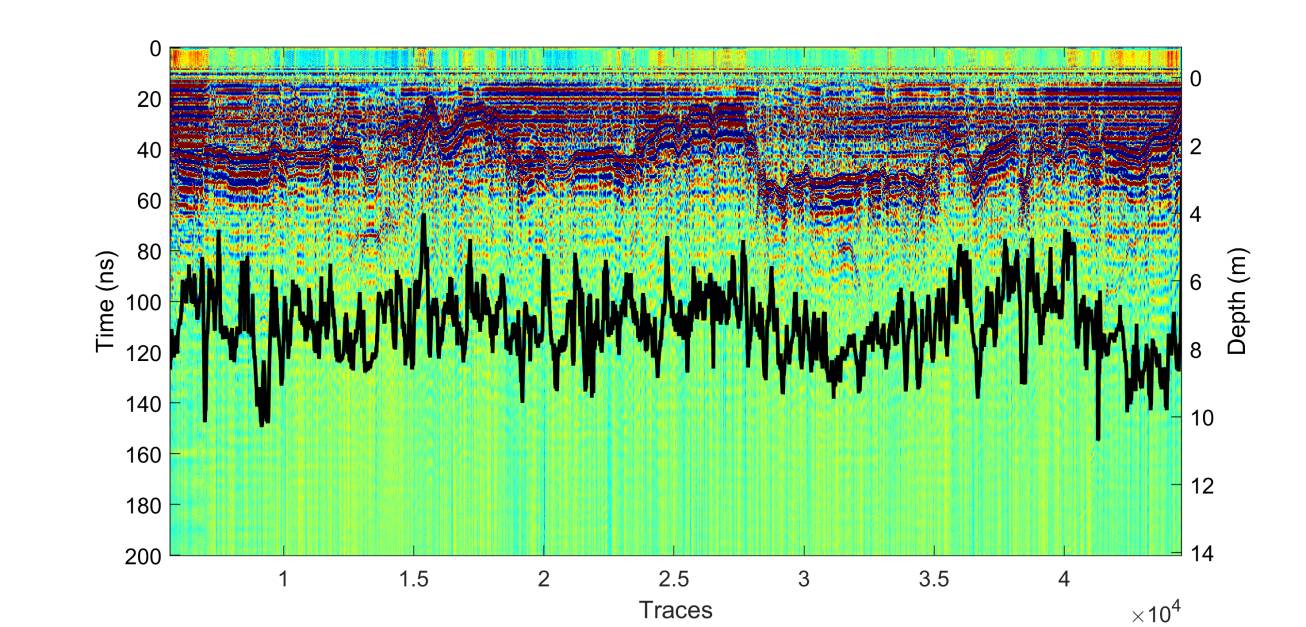
Task: Pick the 2.5 tick on Traces axis
Action: [x=674, y=579]
